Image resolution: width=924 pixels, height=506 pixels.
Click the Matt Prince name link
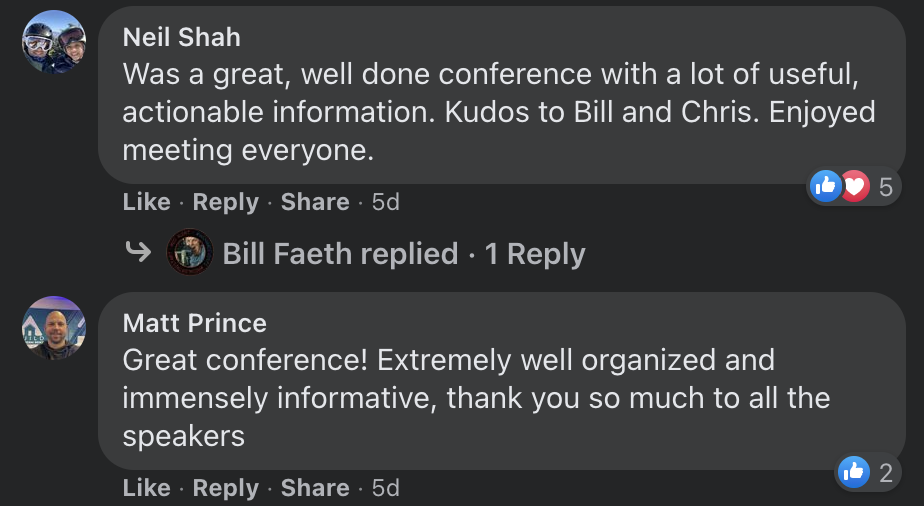[x=194, y=324]
